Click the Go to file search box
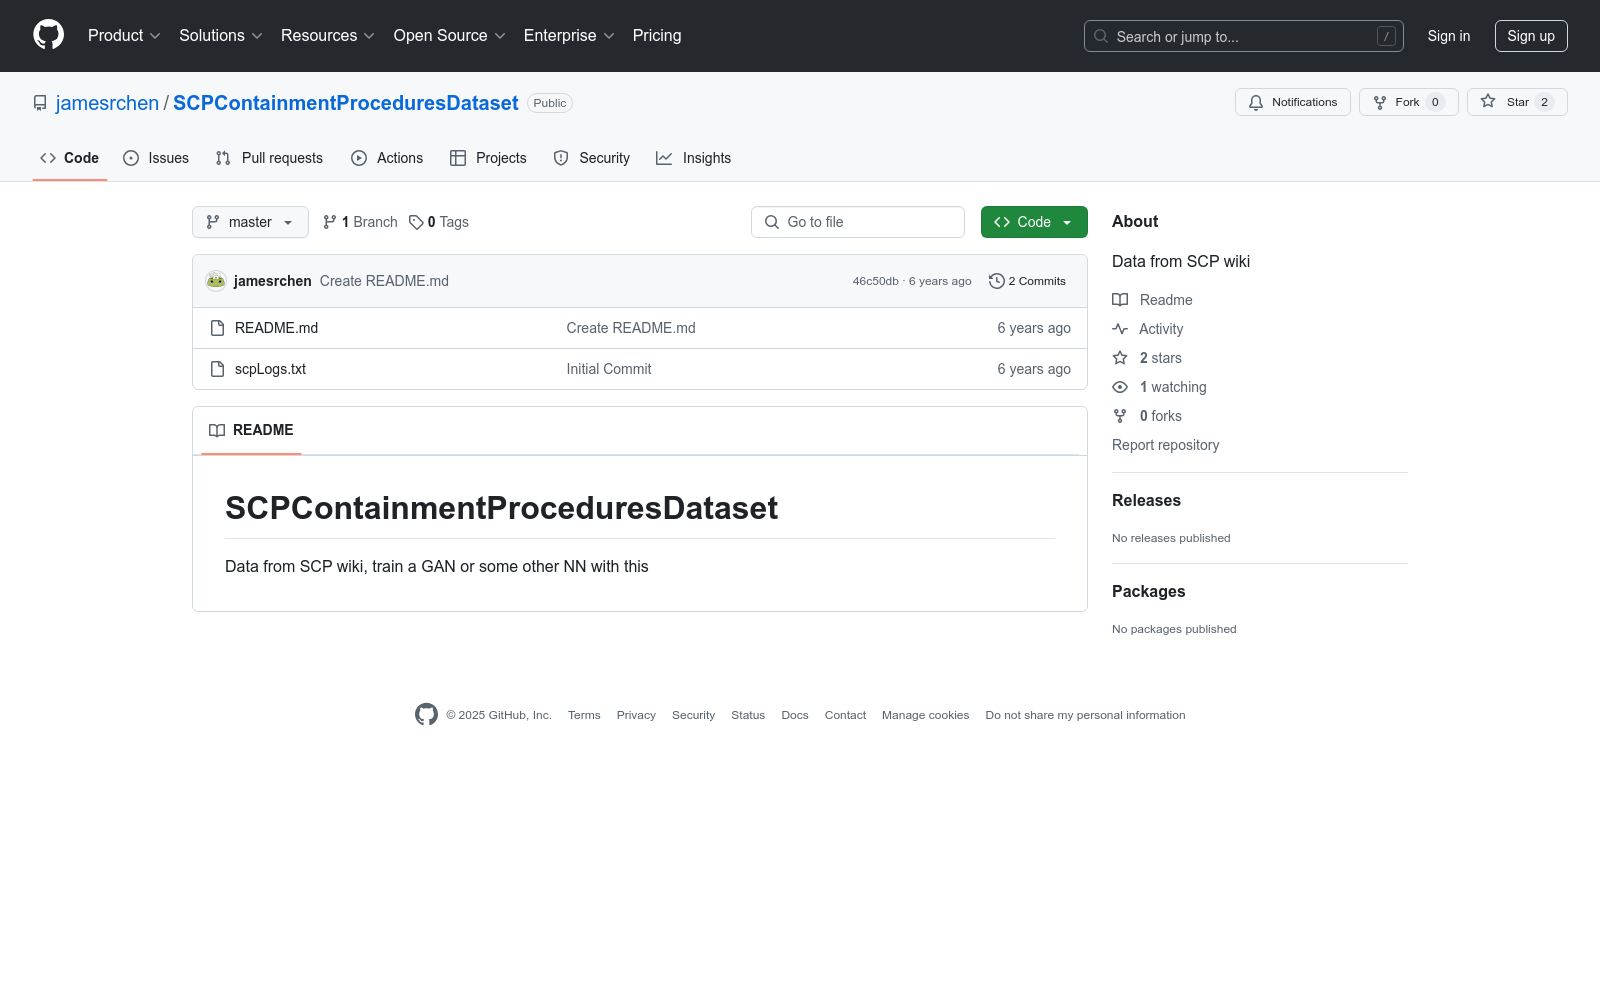1600x1000 pixels. [858, 222]
